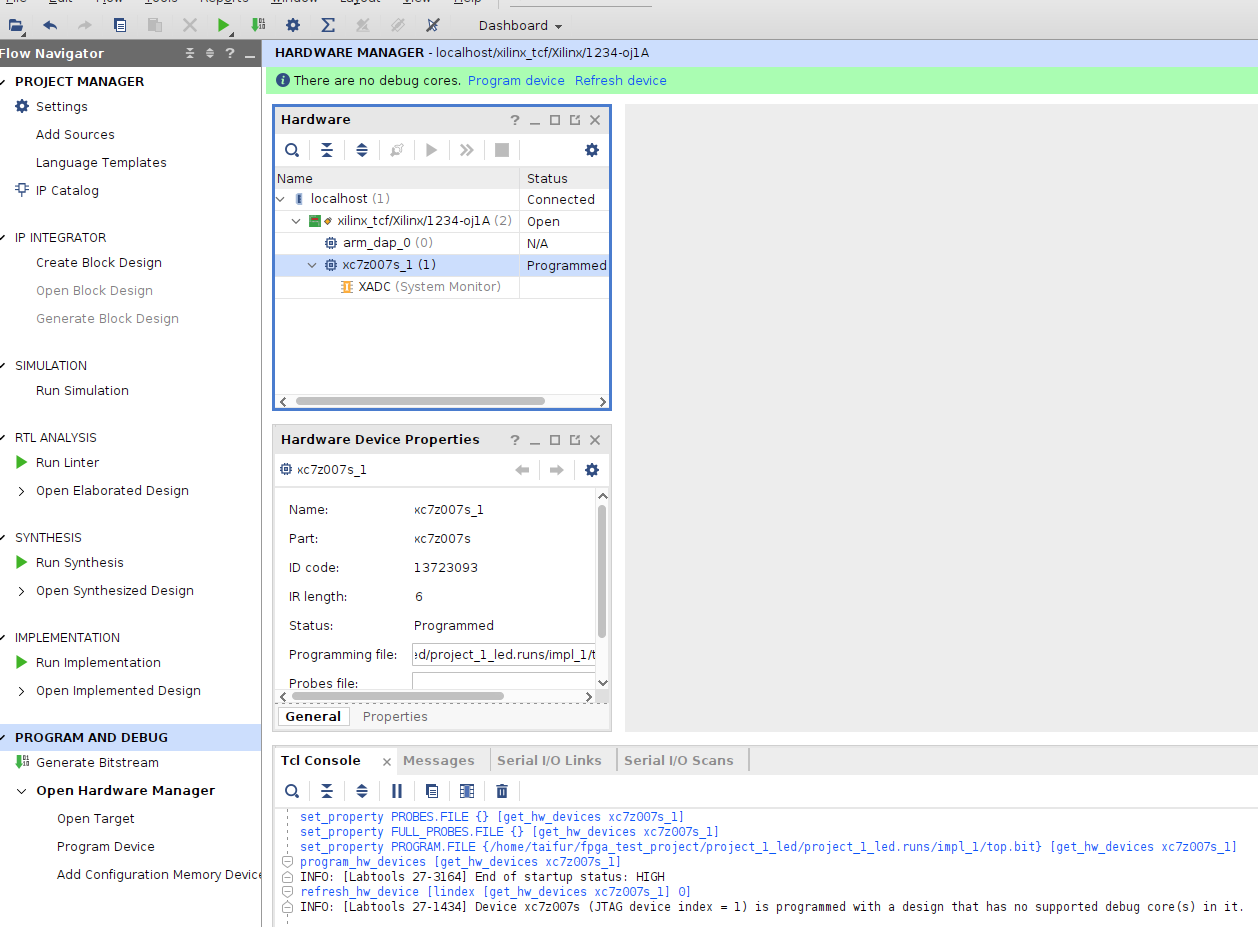The image size is (1258, 927).
Task: Switch to Serial I/O Scans tab
Action: [x=679, y=761]
